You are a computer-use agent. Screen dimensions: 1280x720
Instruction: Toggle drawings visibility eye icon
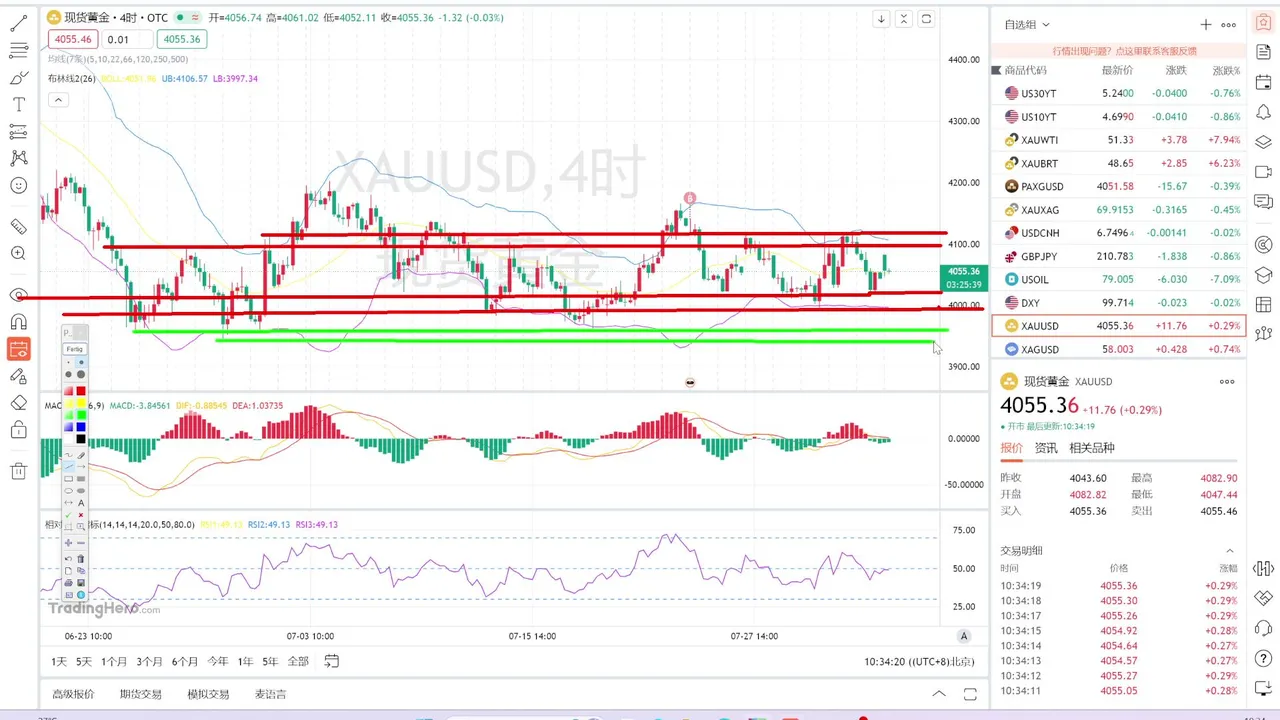click(x=18, y=295)
